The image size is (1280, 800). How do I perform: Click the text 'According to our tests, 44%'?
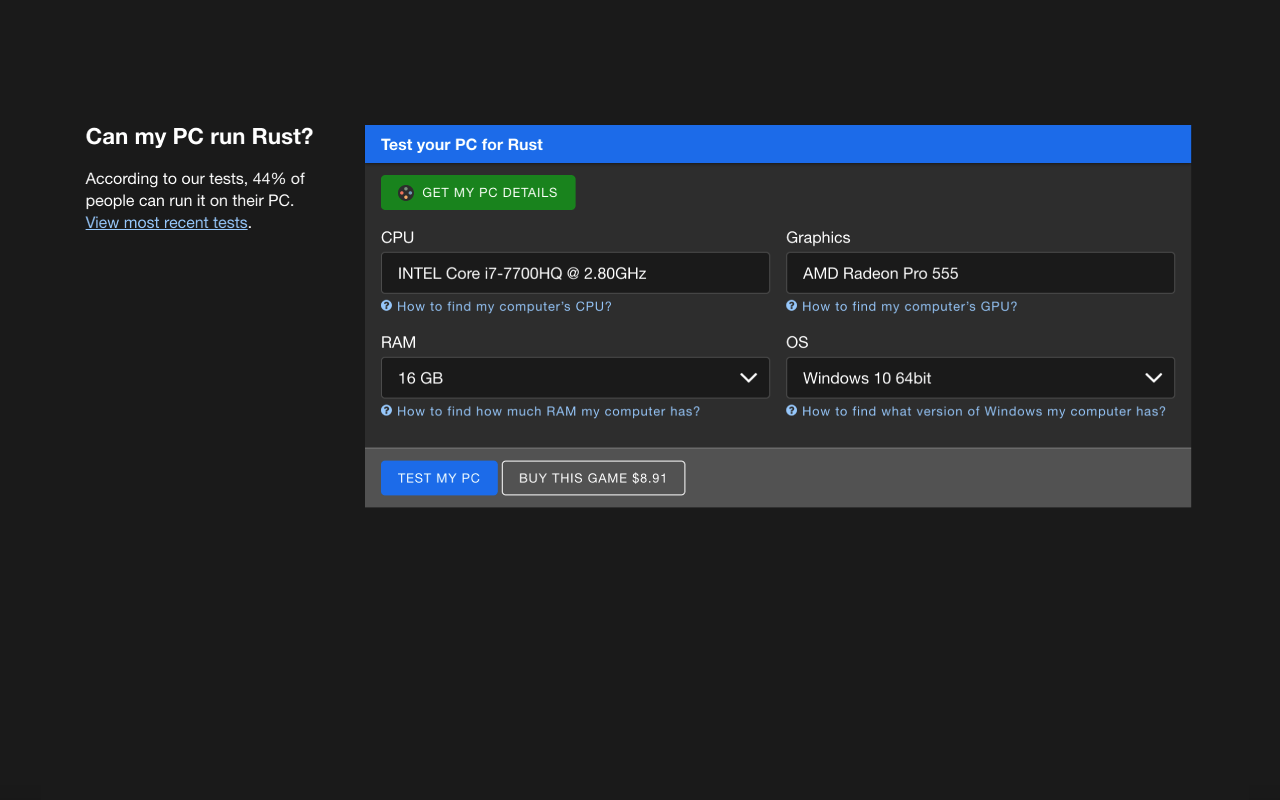pyautogui.click(x=186, y=179)
